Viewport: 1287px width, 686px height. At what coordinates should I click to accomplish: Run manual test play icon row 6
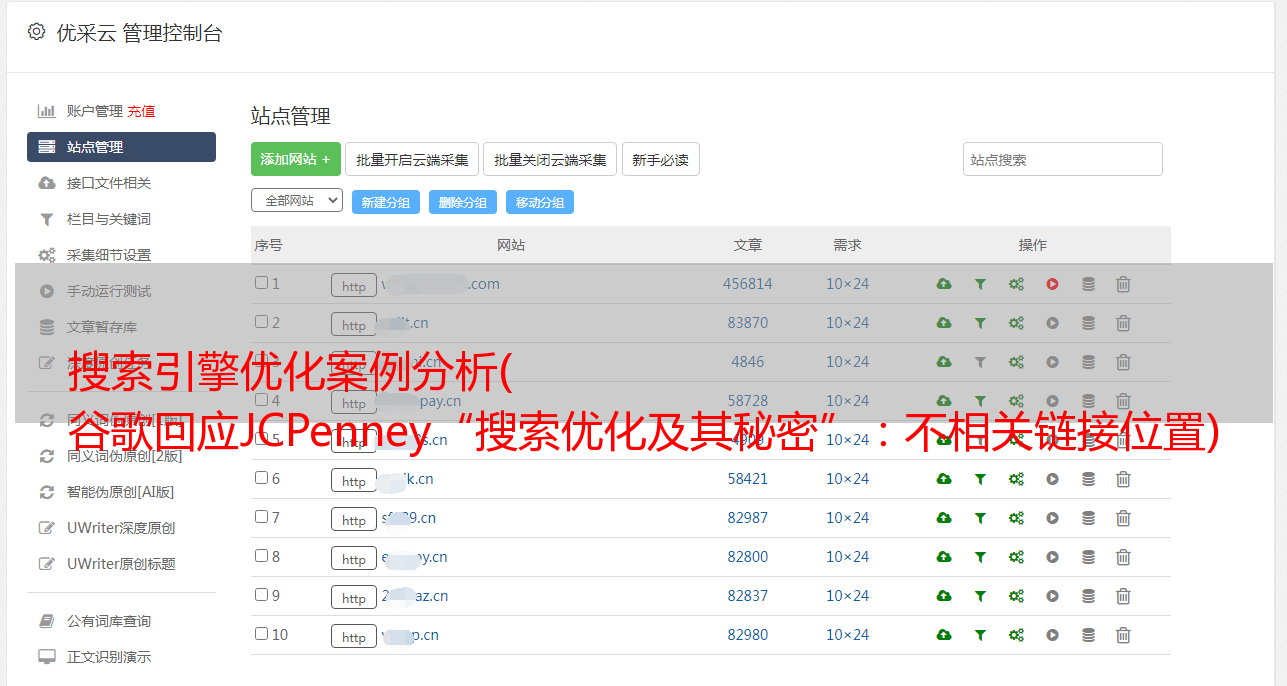tap(1052, 479)
